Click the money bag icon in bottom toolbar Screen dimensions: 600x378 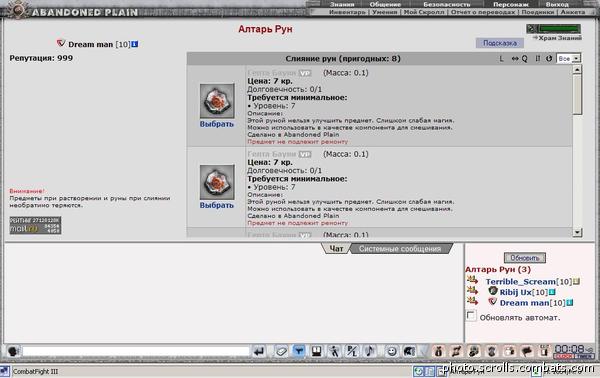[x=439, y=351]
